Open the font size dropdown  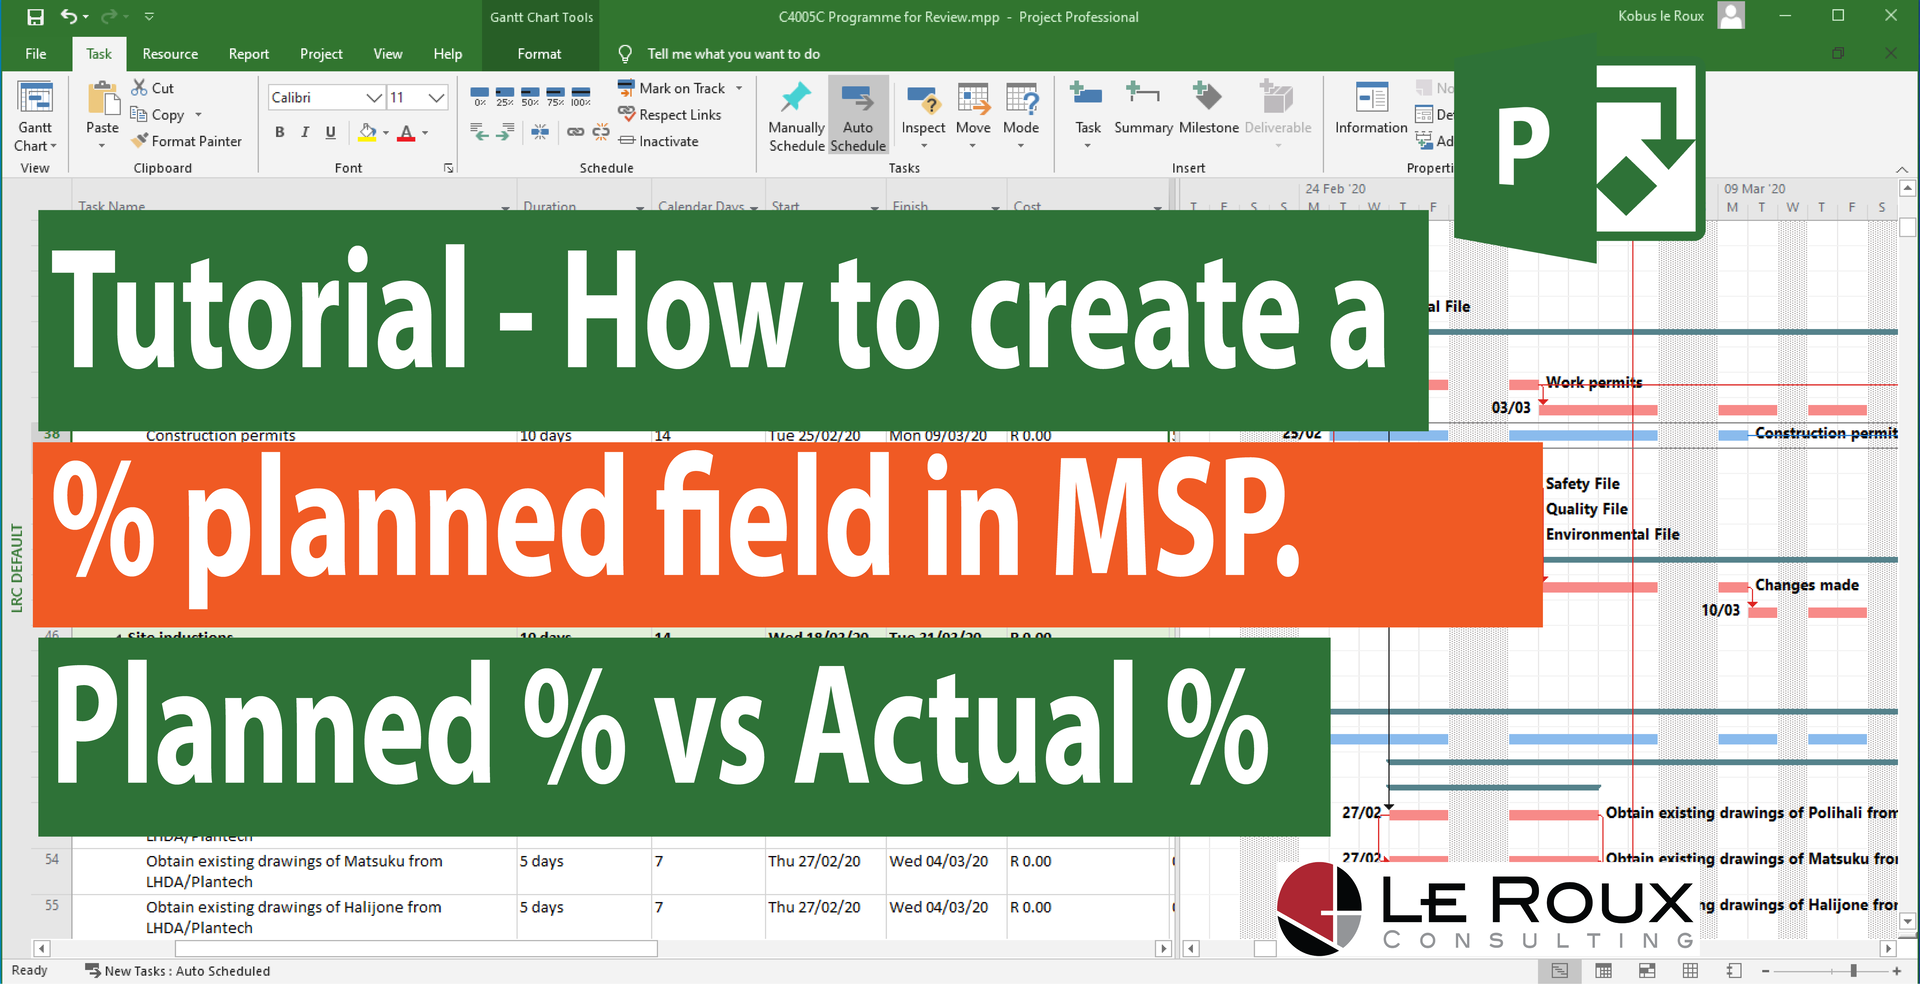click(435, 97)
